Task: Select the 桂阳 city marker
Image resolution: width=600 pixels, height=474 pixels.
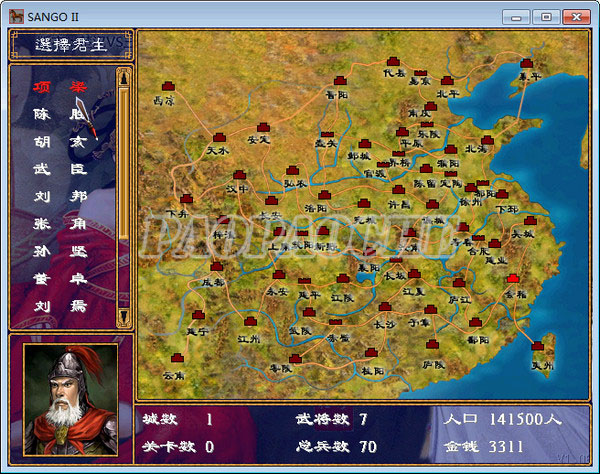Action: click(x=371, y=352)
